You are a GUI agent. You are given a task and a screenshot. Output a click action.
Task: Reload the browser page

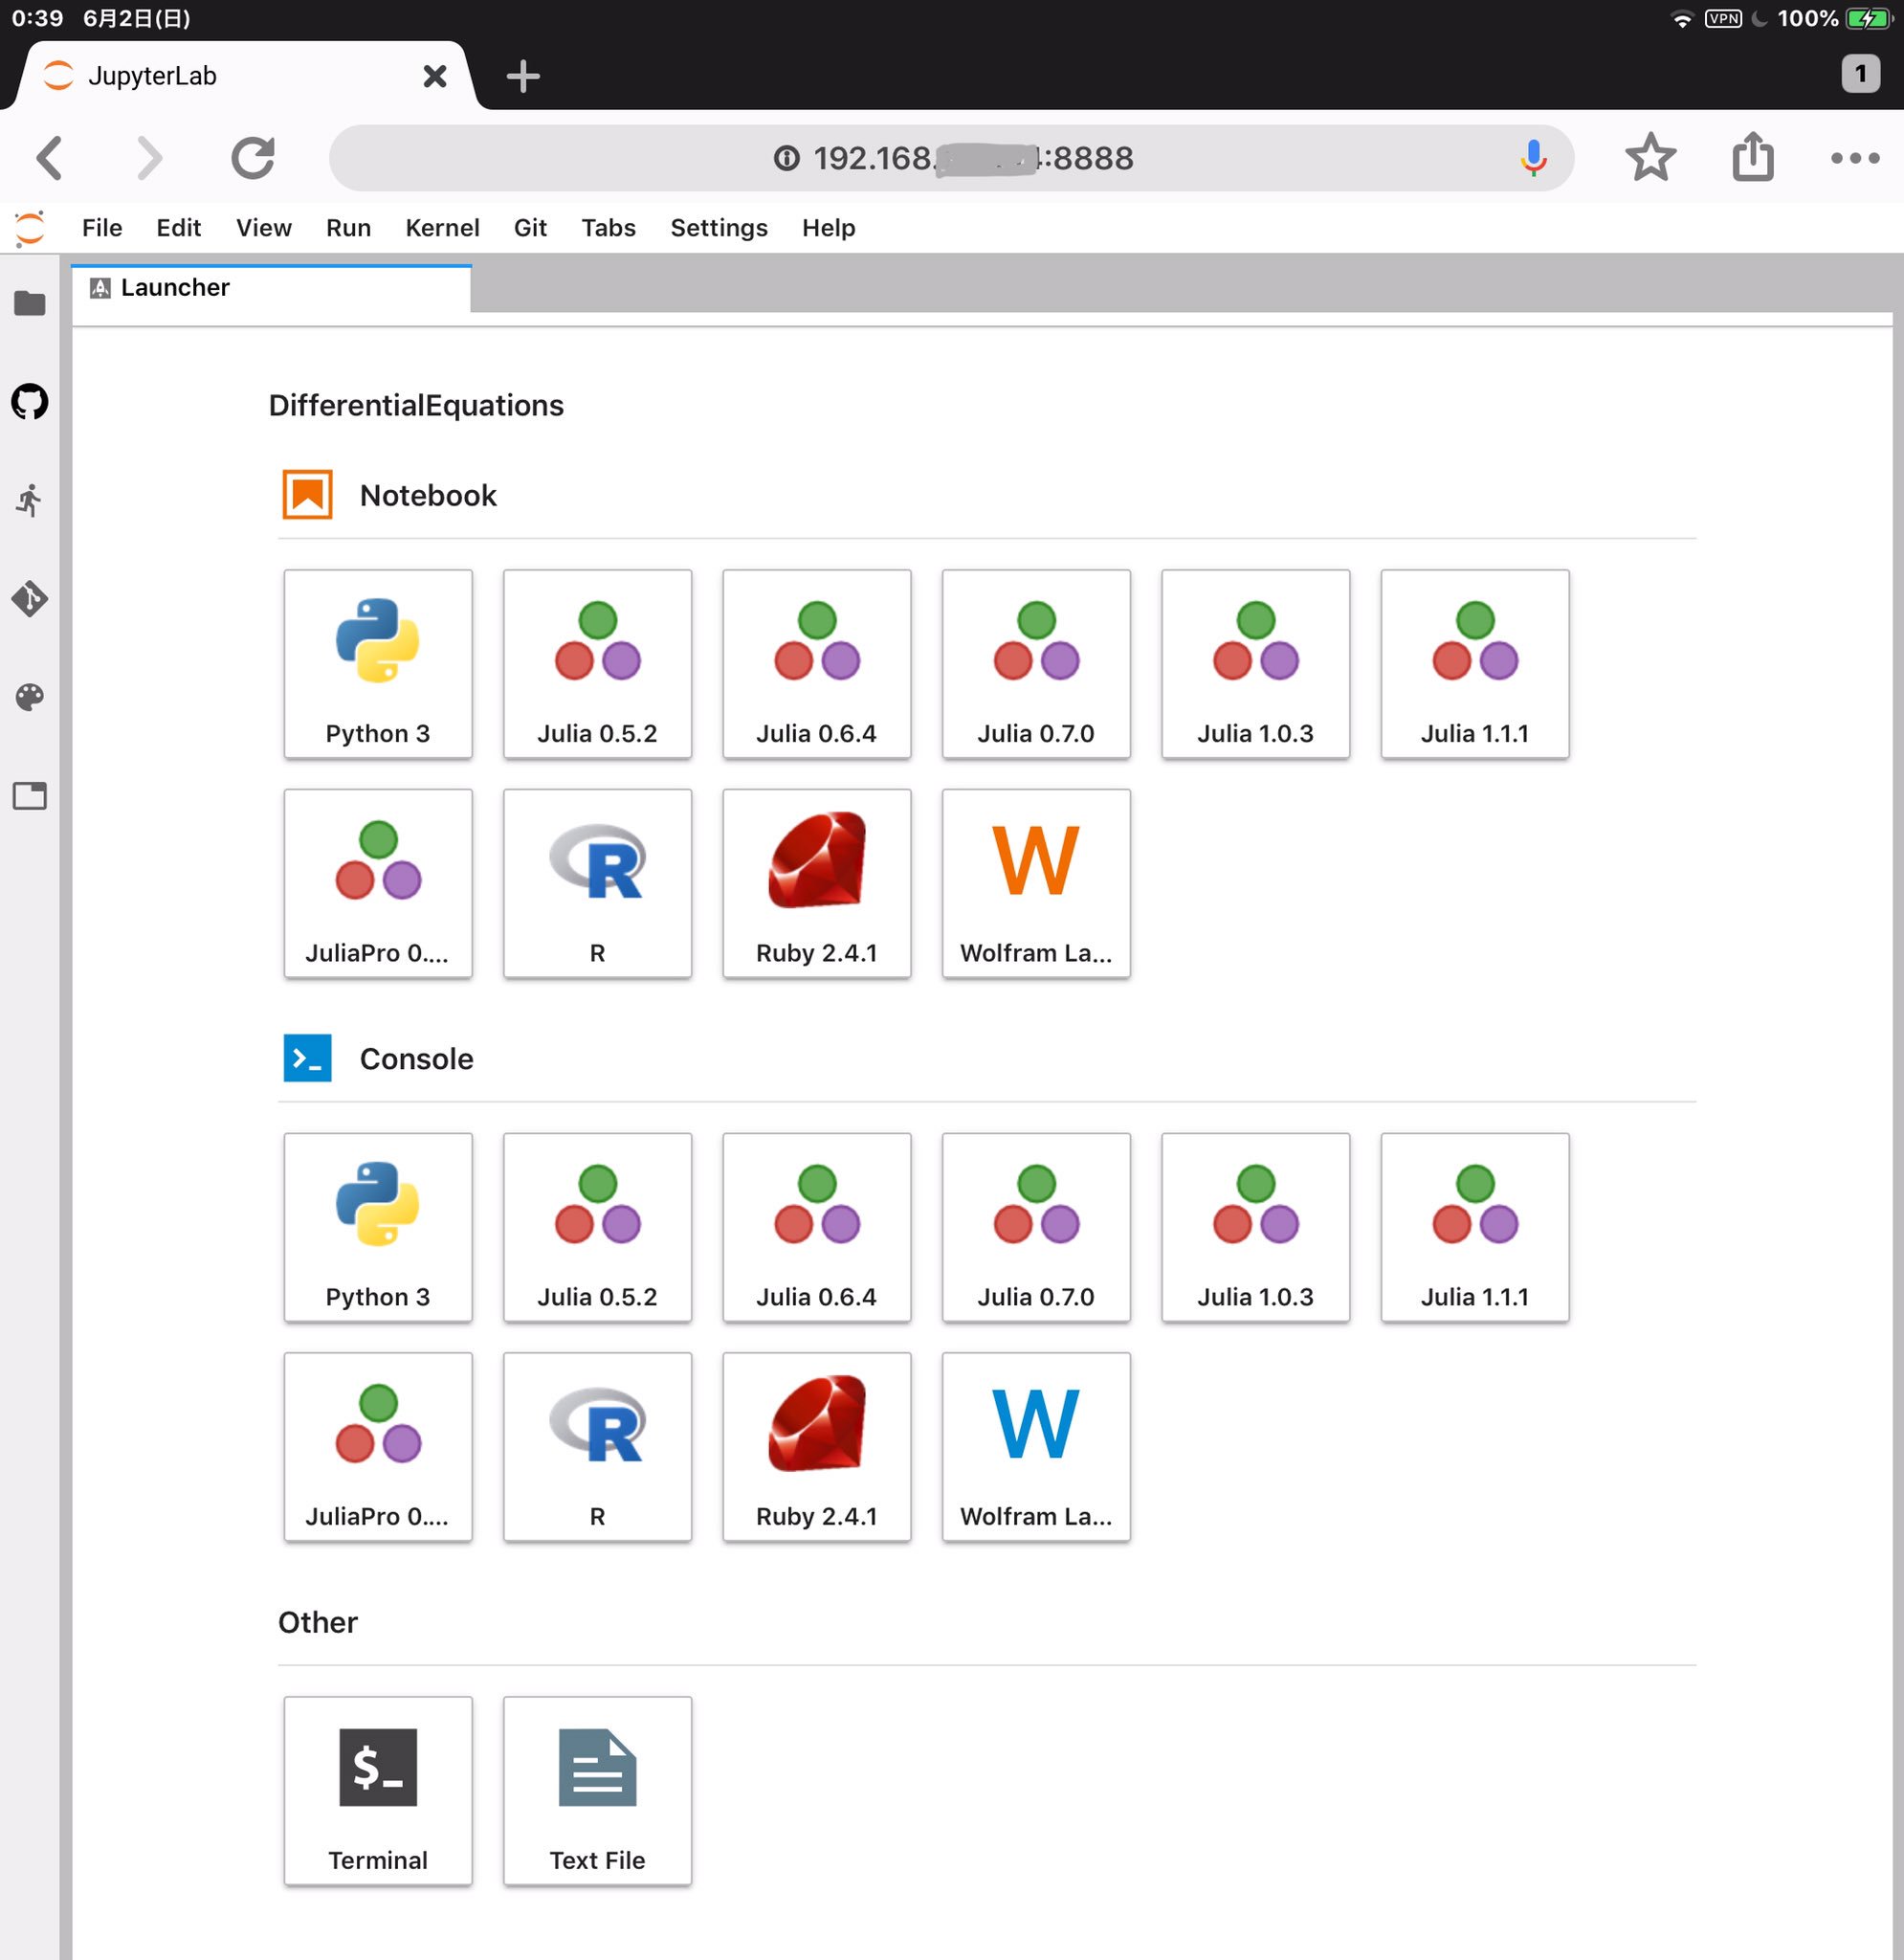pyautogui.click(x=253, y=158)
